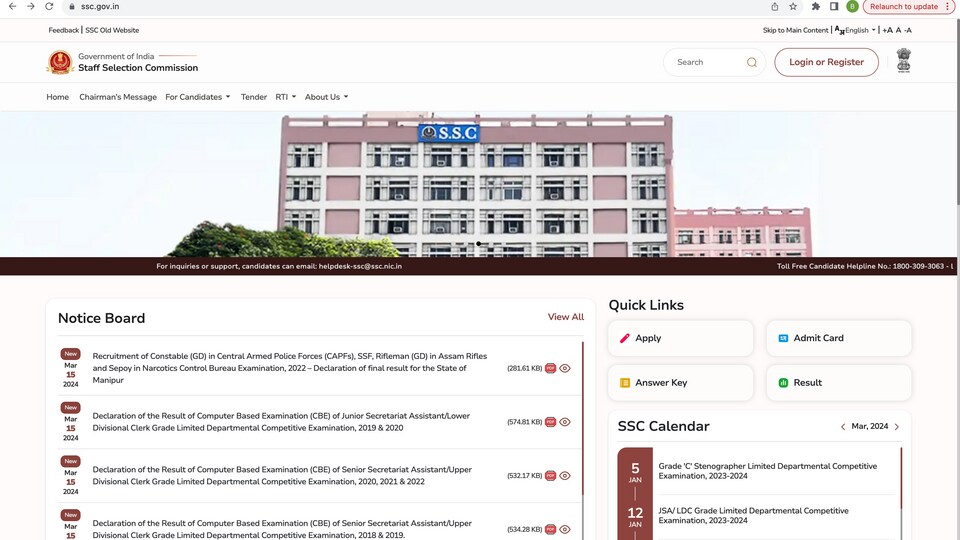Viewport: 960px width, 540px height.
Task: Reset font size with A
Action: click(898, 30)
